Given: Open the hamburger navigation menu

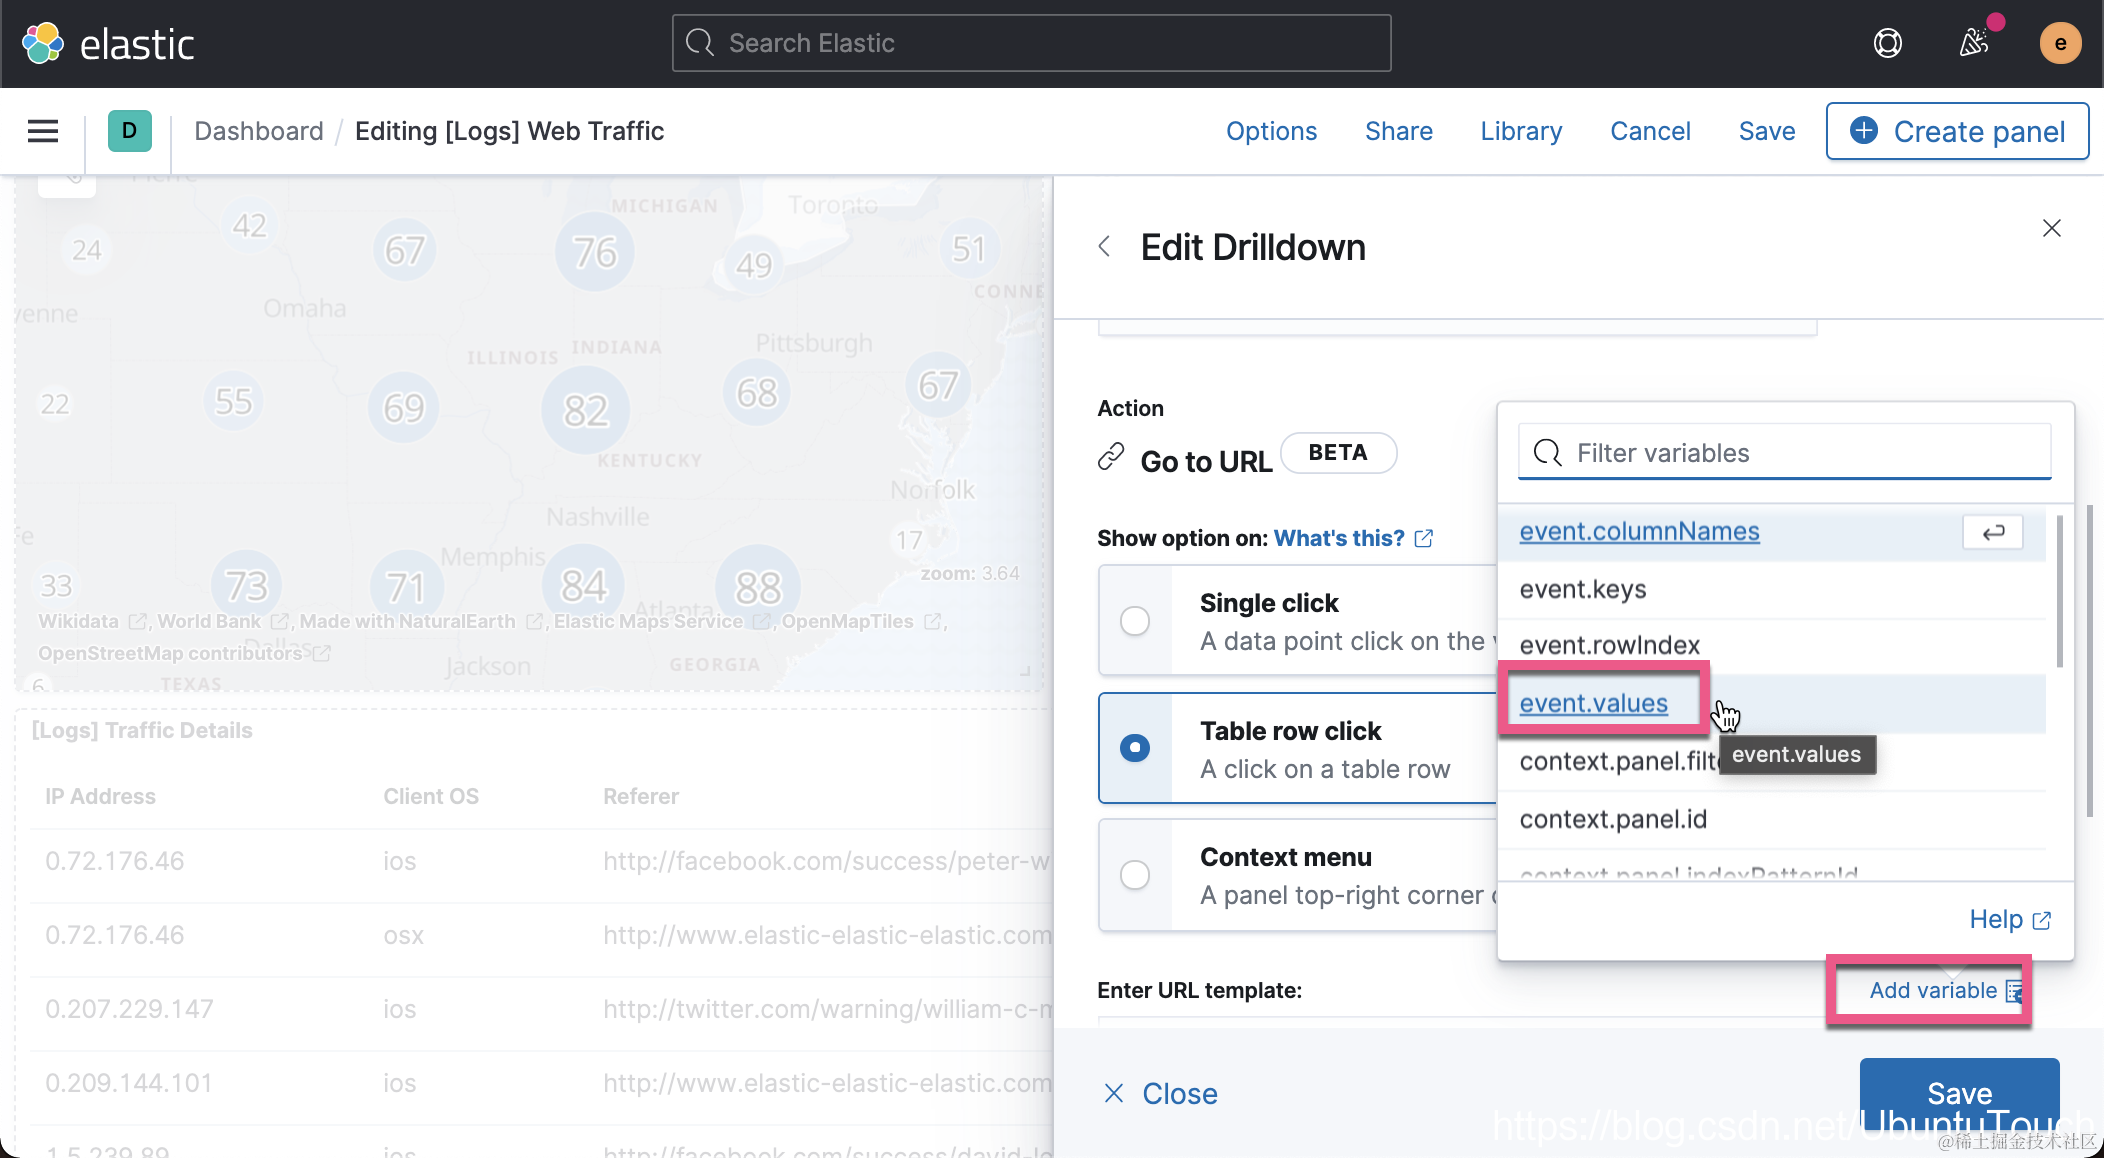Looking at the screenshot, I should point(43,131).
